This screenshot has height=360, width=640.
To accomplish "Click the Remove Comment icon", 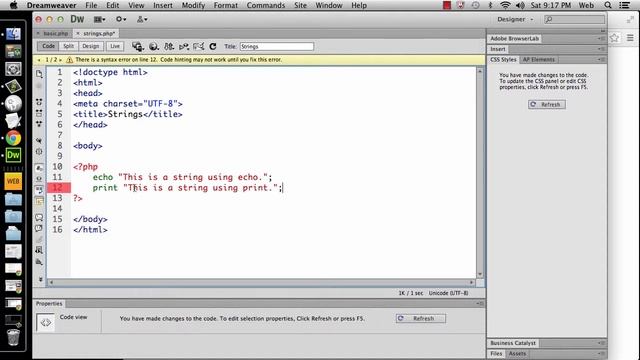I will [x=39, y=228].
